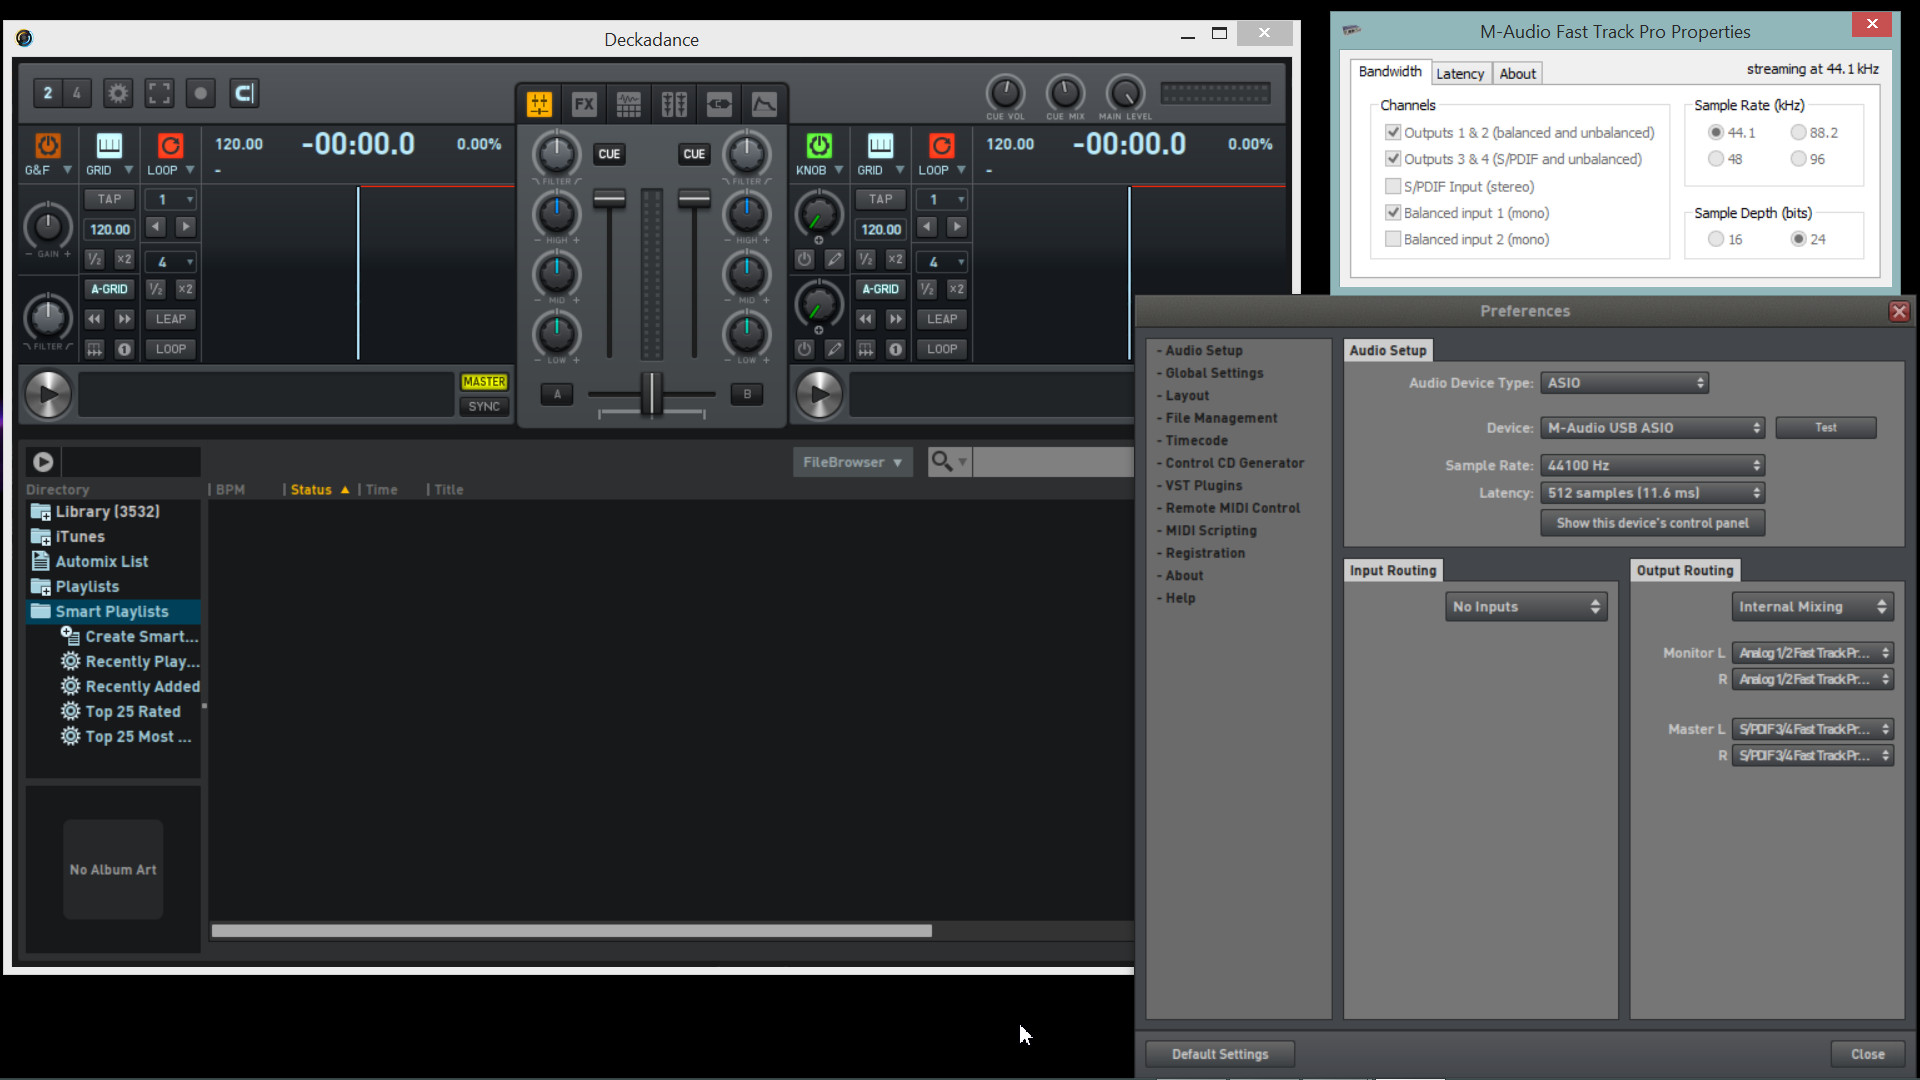Click the left deck G&F power icon
This screenshot has width=1920, height=1080.
pos(47,146)
